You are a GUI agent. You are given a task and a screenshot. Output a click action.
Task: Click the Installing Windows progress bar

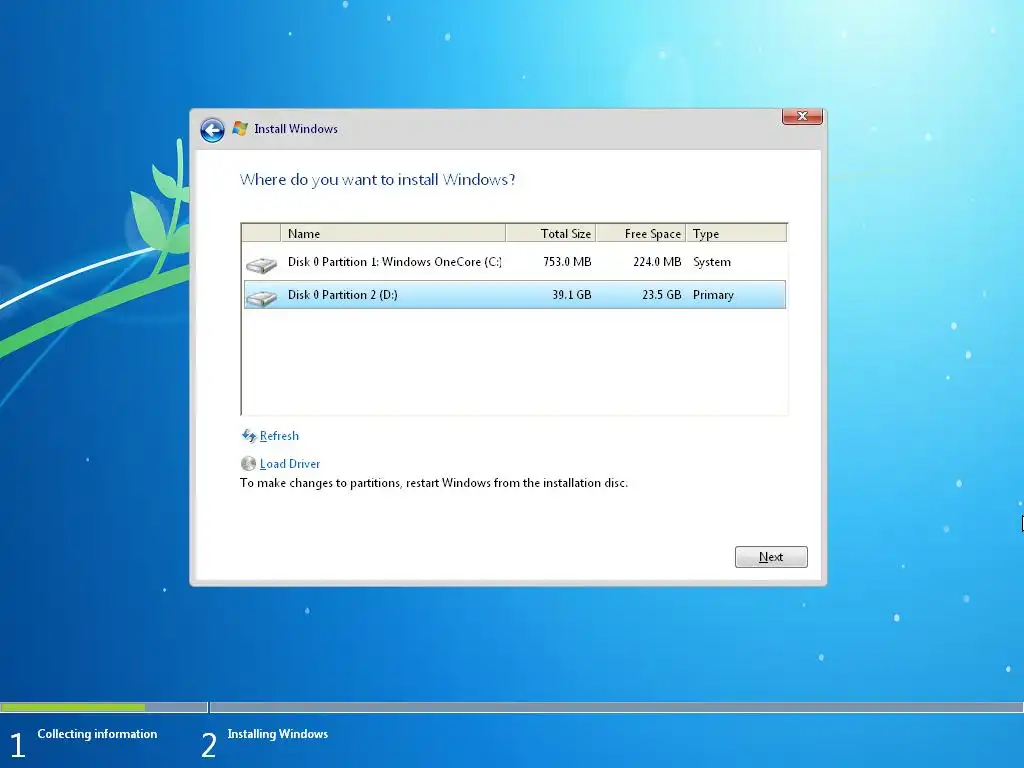pyautogui.click(x=616, y=707)
